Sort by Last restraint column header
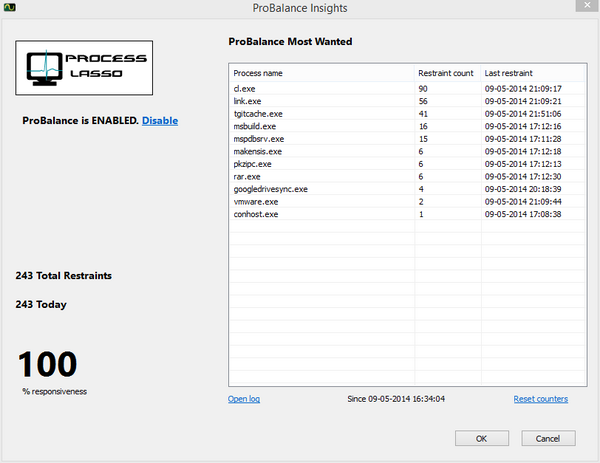 click(532, 73)
